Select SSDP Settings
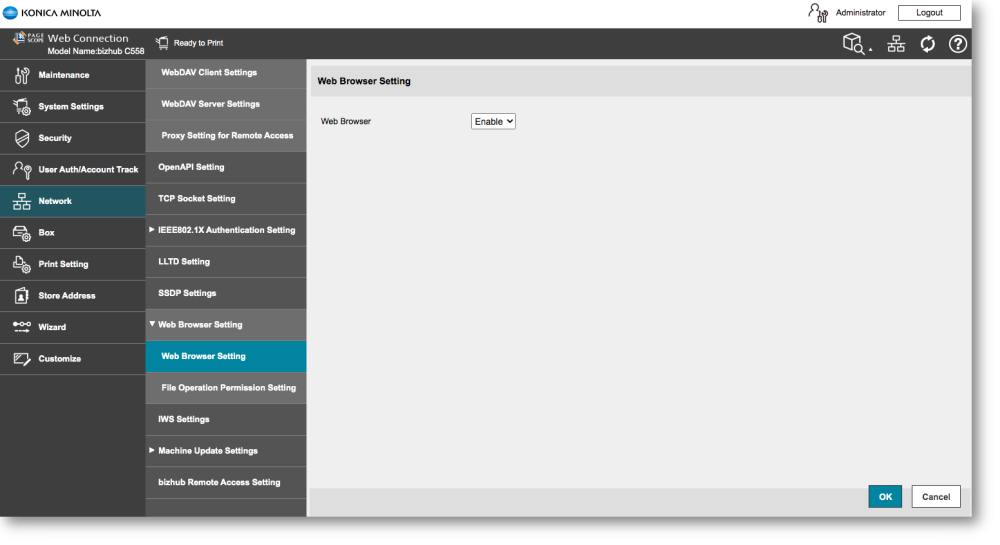This screenshot has width=1000, height=545. 226,293
